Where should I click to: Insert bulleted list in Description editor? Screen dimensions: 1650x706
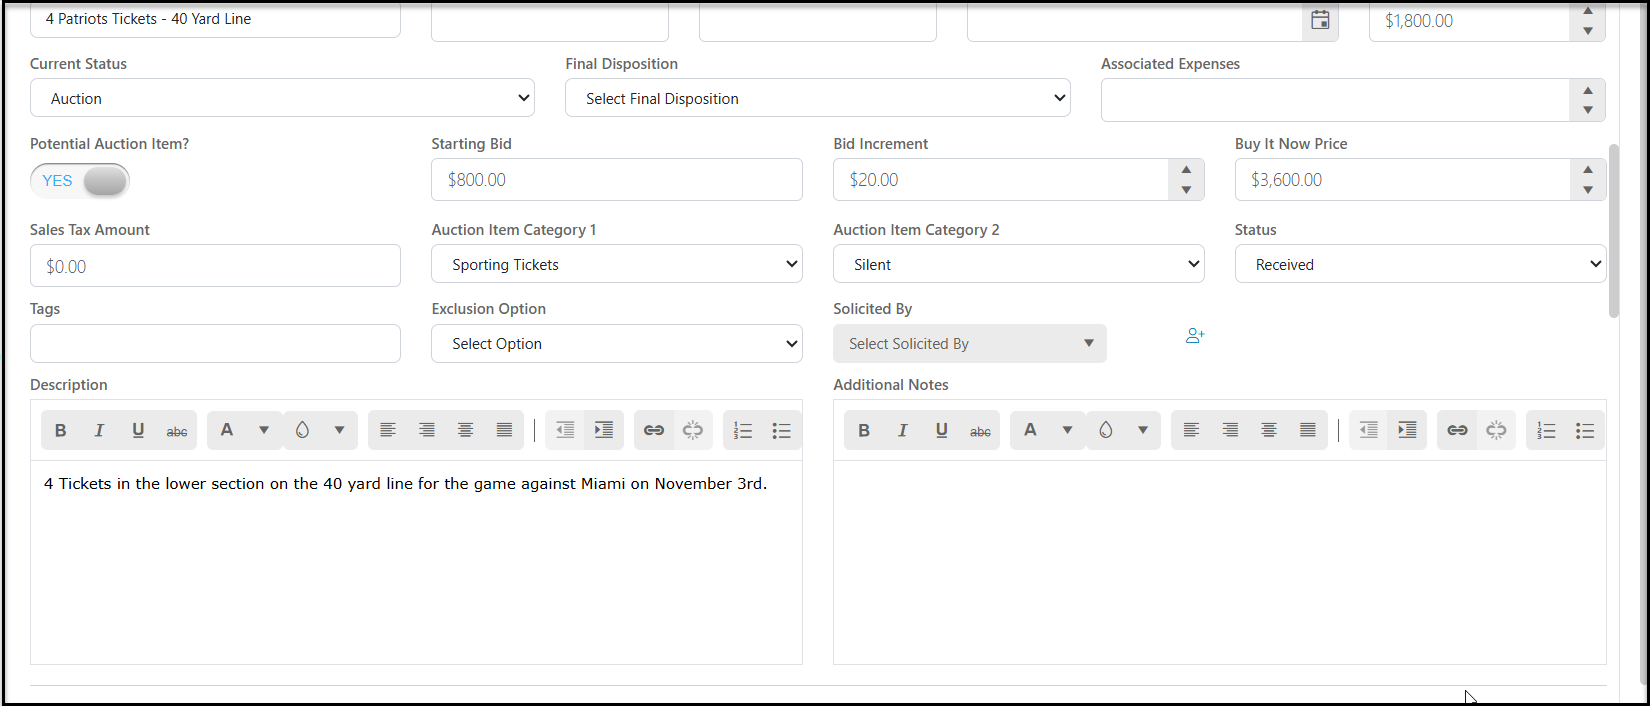(782, 430)
